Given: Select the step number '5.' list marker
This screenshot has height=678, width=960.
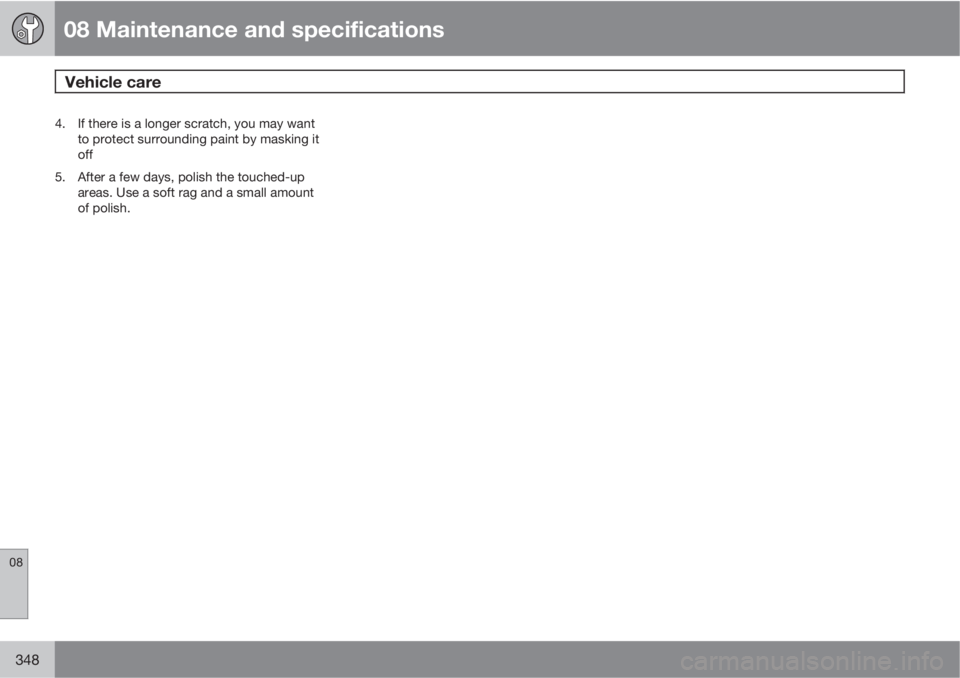Looking at the screenshot, I should point(59,177).
